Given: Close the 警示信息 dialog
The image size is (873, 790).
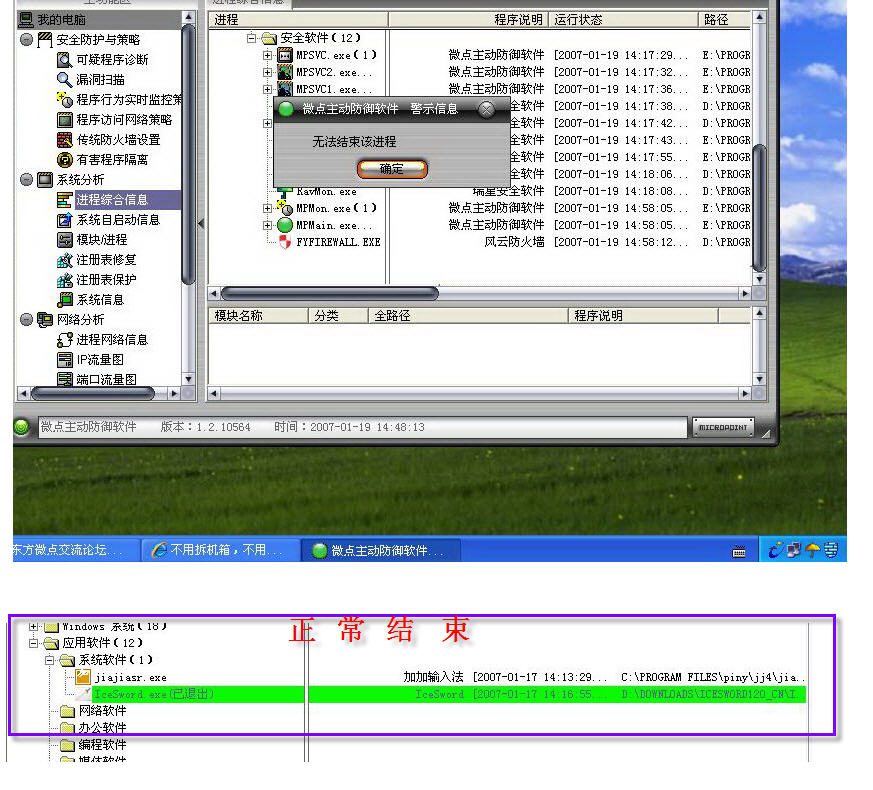Looking at the screenshot, I should coord(486,109).
